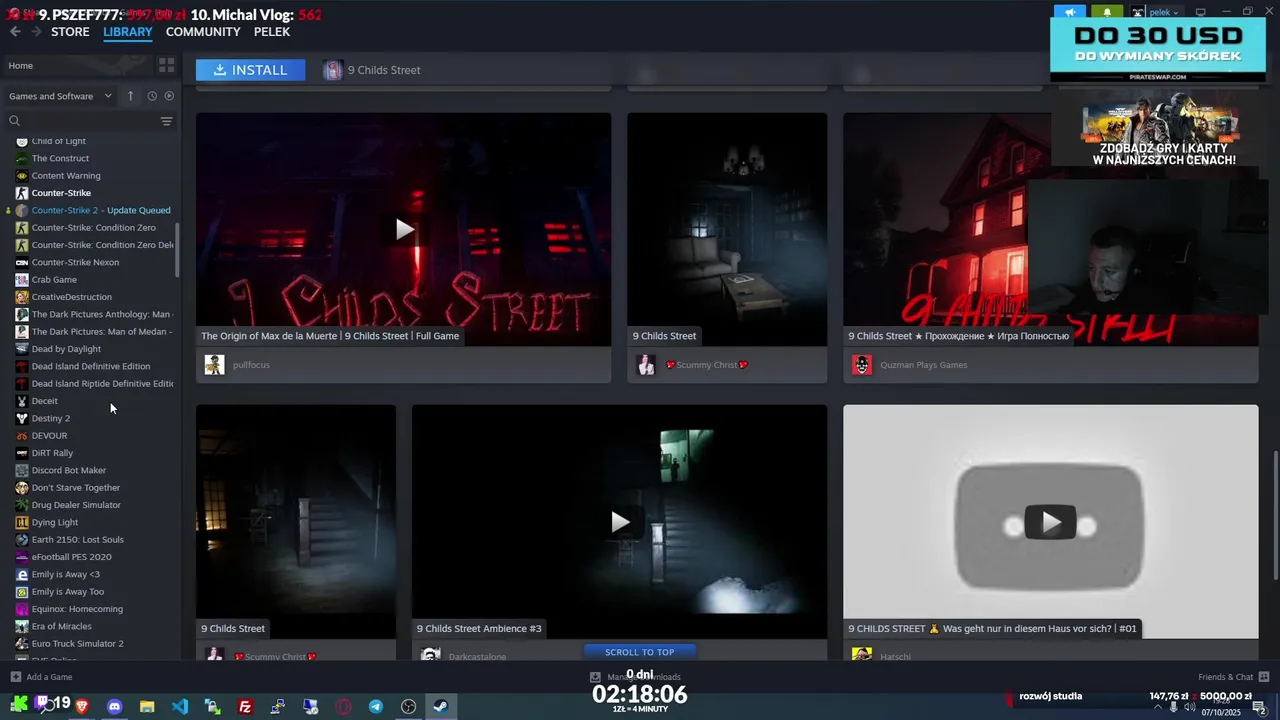Image resolution: width=1280 pixels, height=720 pixels.
Task: Open the COMMUNITY tab
Action: click(203, 32)
